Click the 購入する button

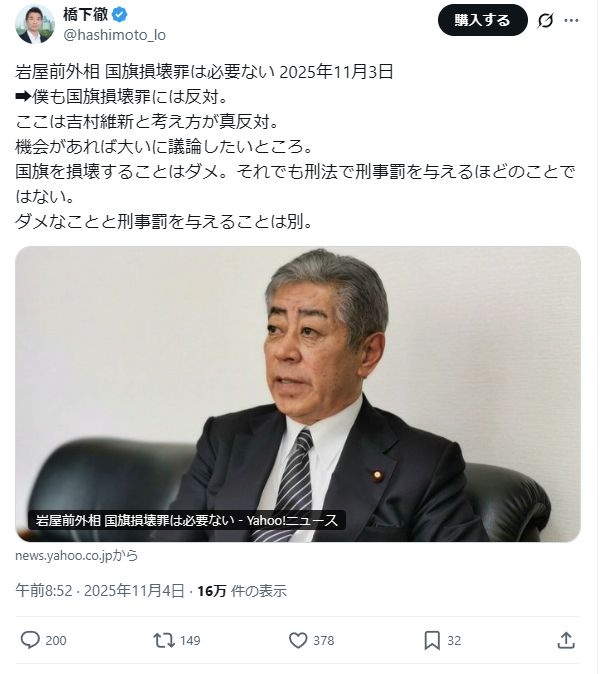(x=482, y=20)
